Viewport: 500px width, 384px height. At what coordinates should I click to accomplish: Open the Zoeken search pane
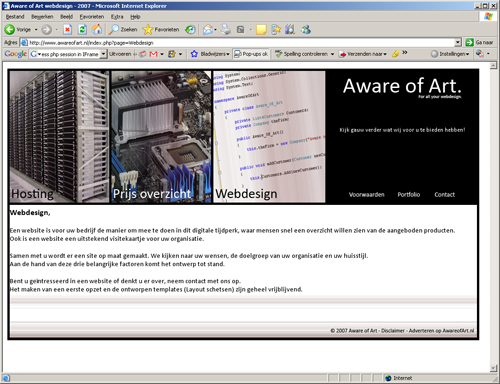click(x=123, y=30)
